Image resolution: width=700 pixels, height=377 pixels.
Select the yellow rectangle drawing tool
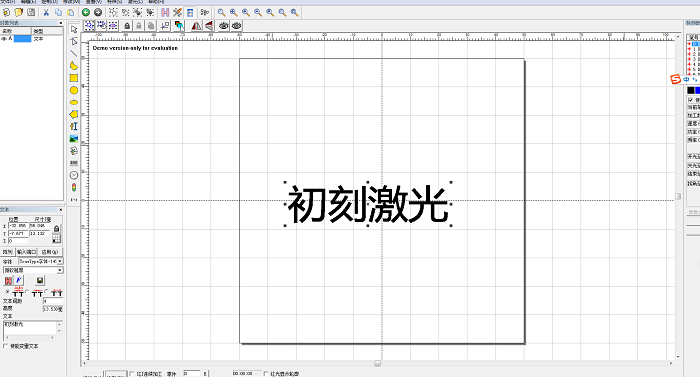[x=74, y=78]
